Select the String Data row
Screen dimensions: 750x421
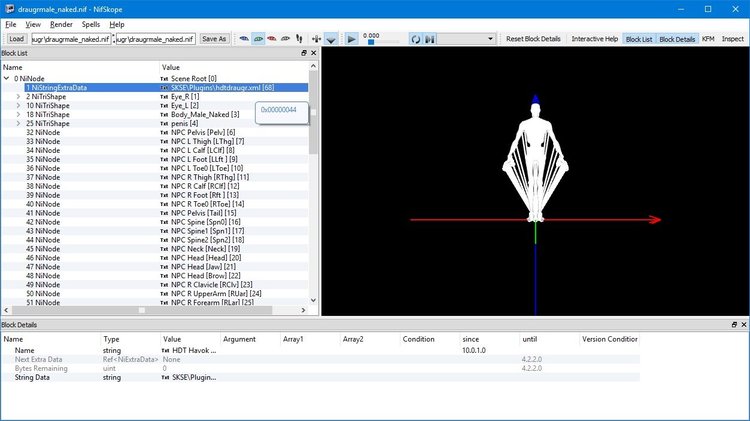click(320, 377)
